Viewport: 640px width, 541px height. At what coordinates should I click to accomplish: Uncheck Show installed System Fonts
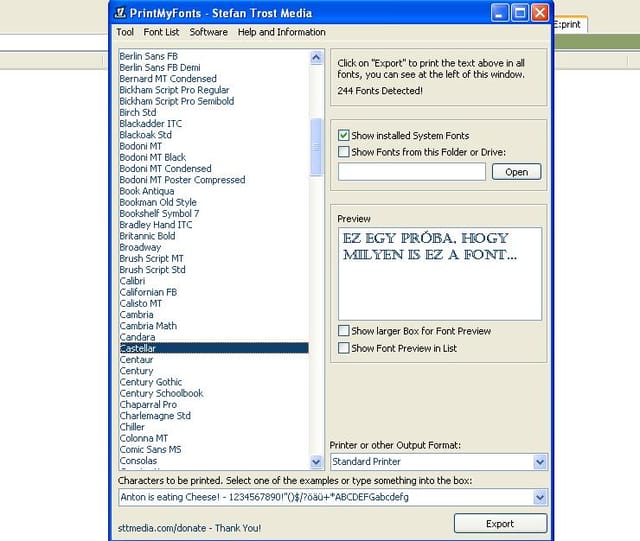344,135
